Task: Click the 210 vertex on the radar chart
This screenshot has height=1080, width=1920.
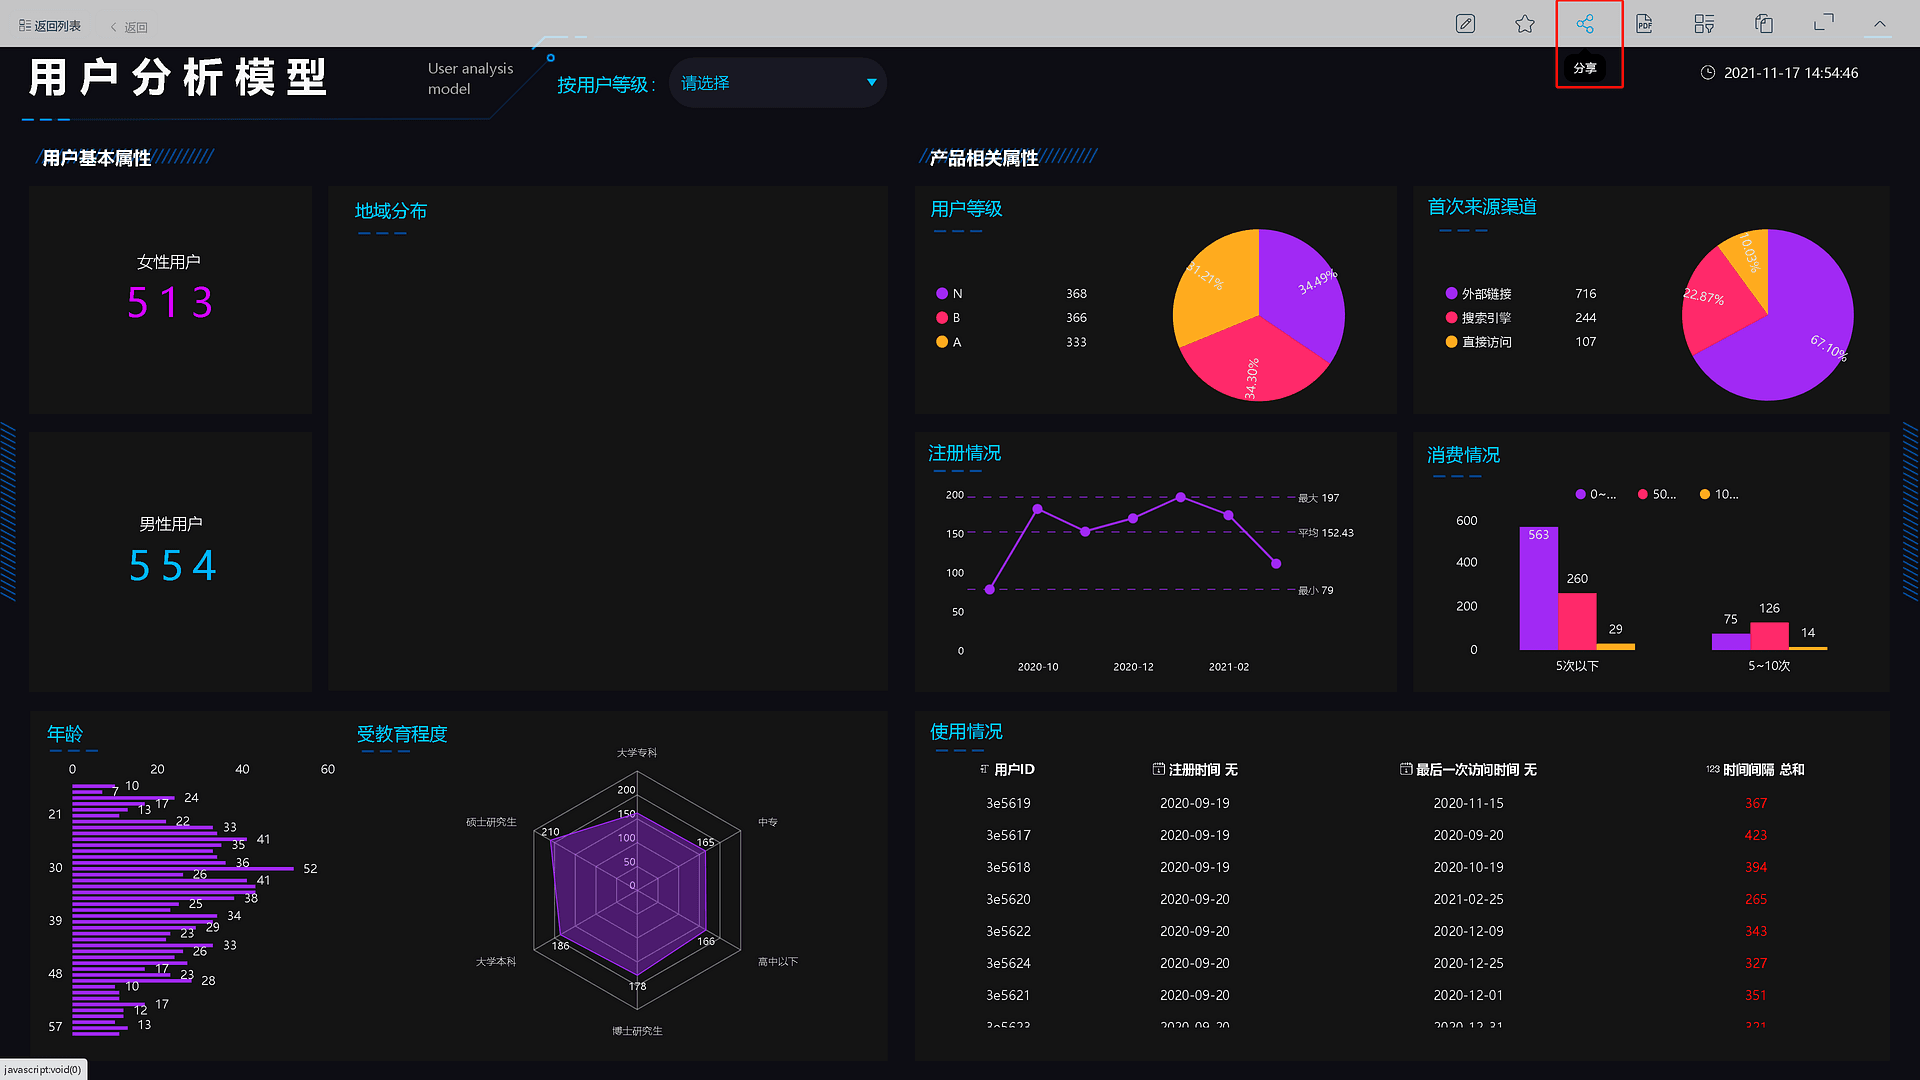Action: (x=551, y=843)
